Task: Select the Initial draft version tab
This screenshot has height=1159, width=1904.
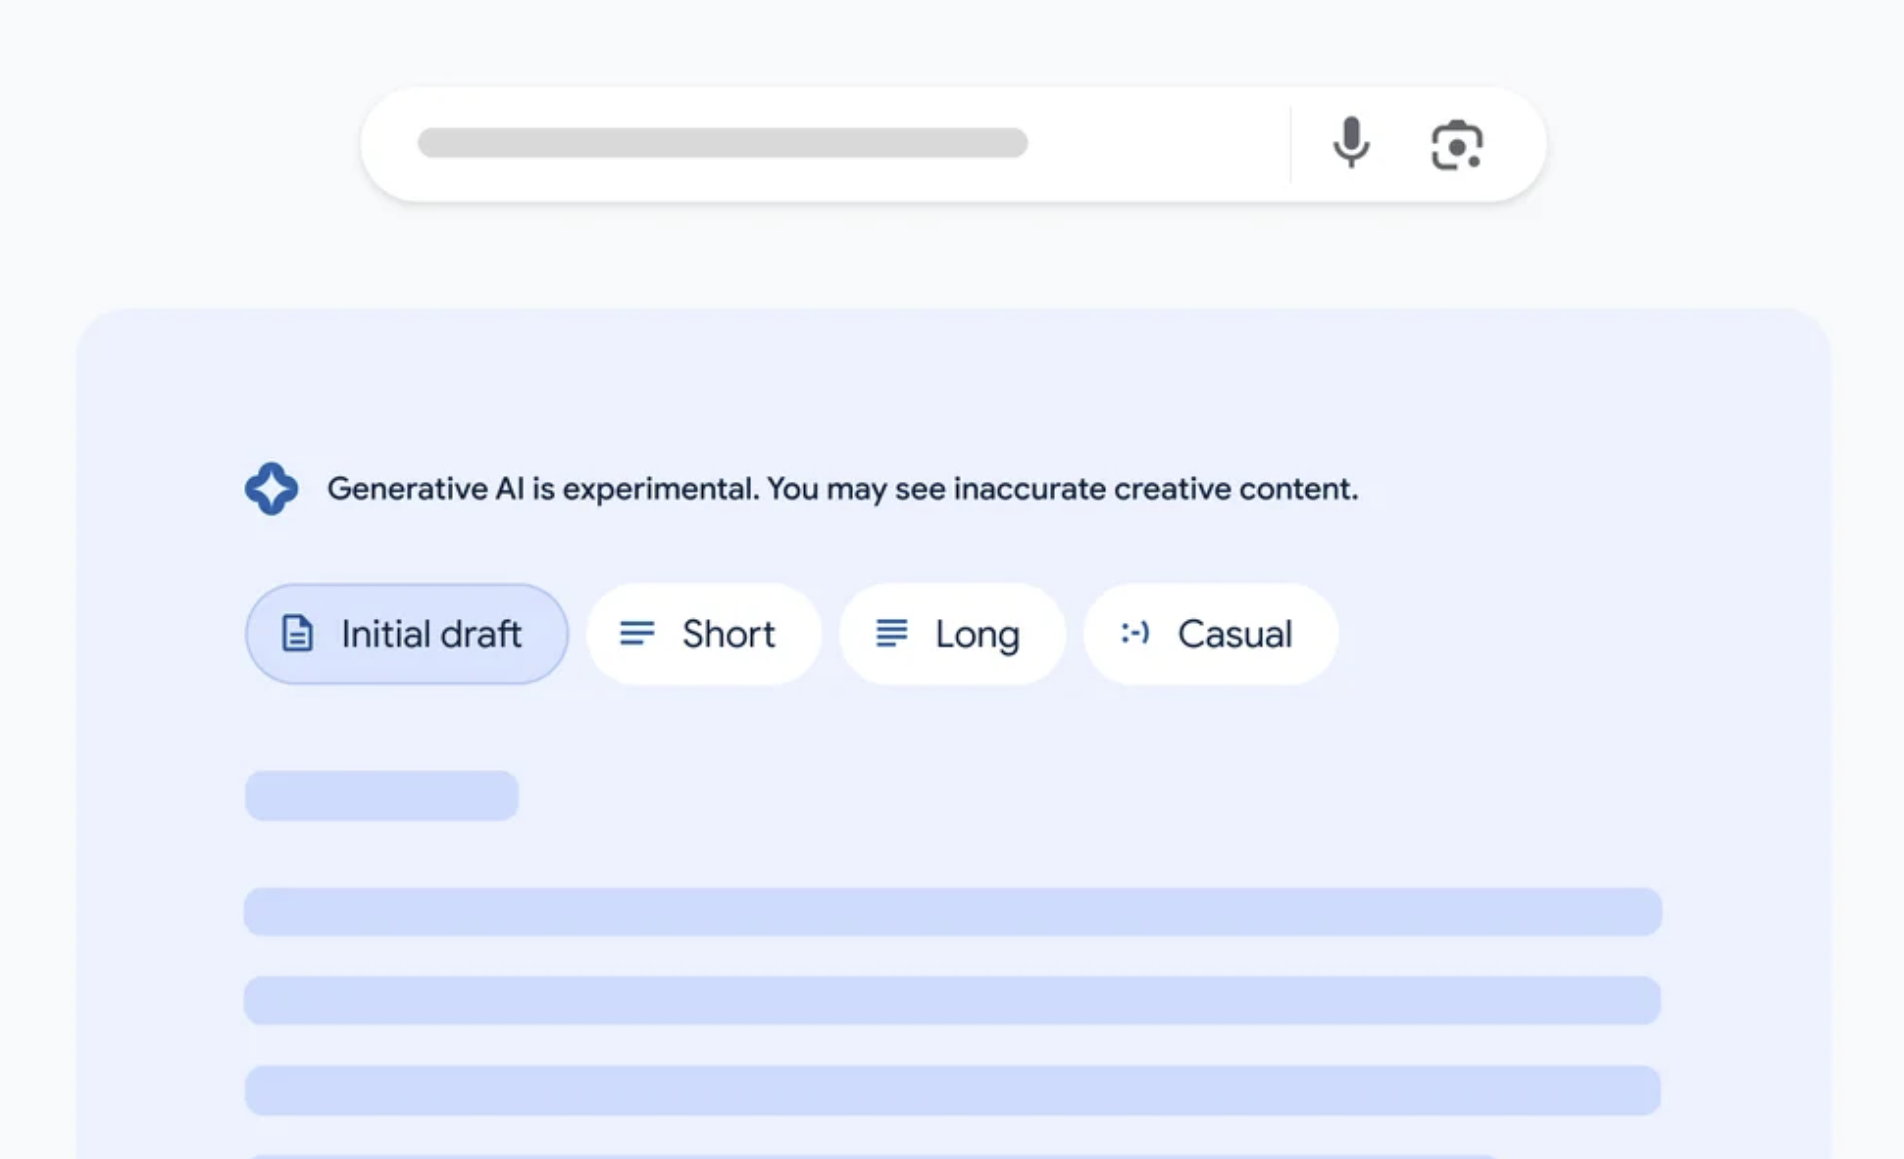Action: click(406, 633)
